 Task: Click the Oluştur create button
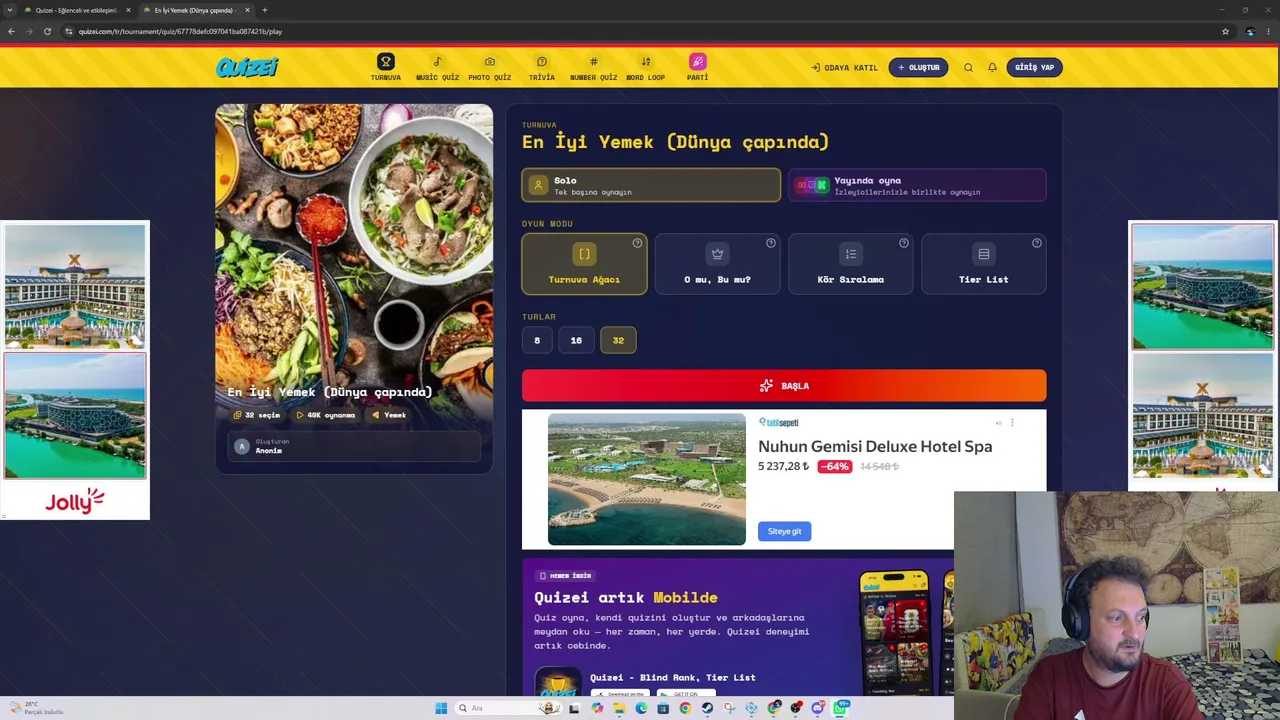[918, 68]
